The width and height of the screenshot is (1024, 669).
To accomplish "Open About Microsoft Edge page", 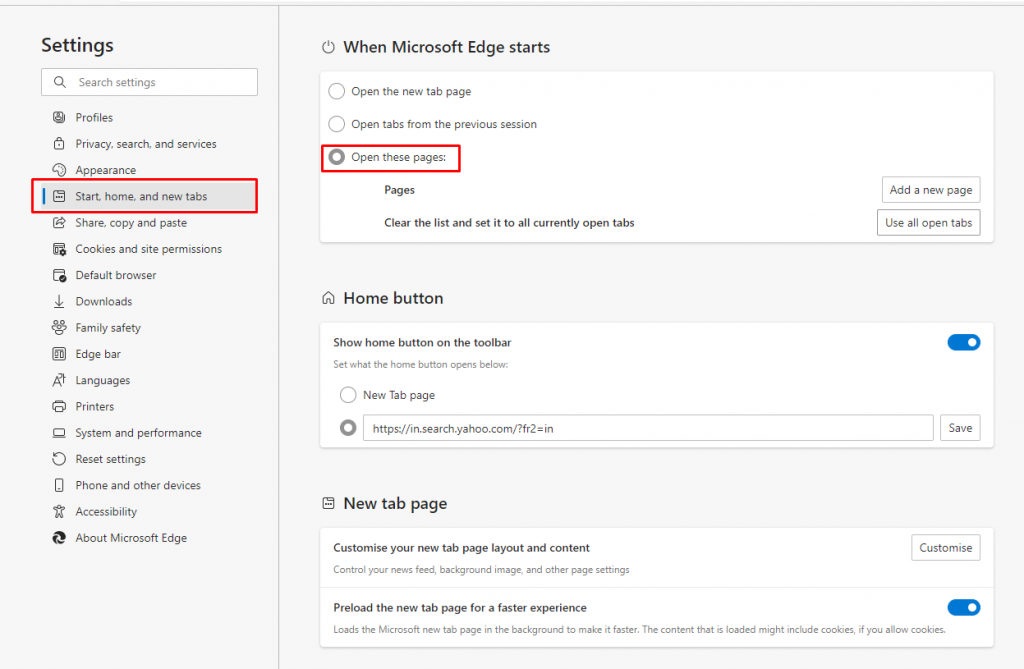I will [131, 538].
